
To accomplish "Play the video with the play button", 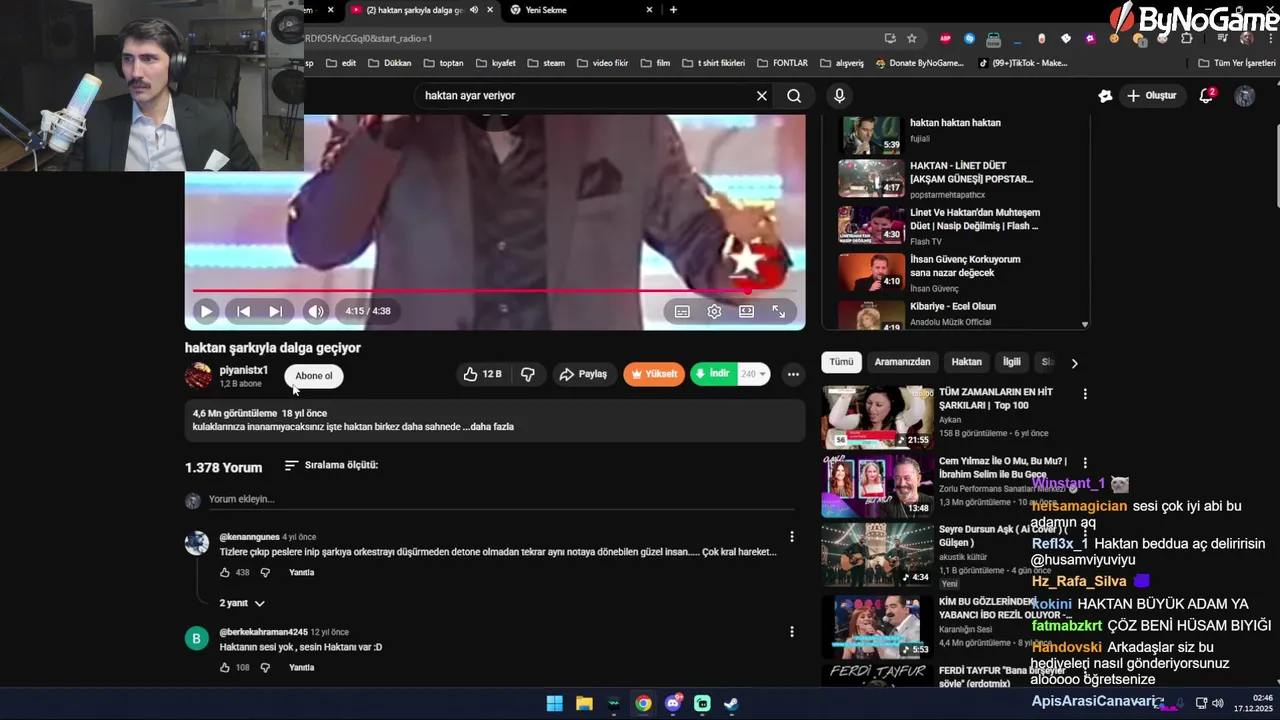I will click(206, 311).
